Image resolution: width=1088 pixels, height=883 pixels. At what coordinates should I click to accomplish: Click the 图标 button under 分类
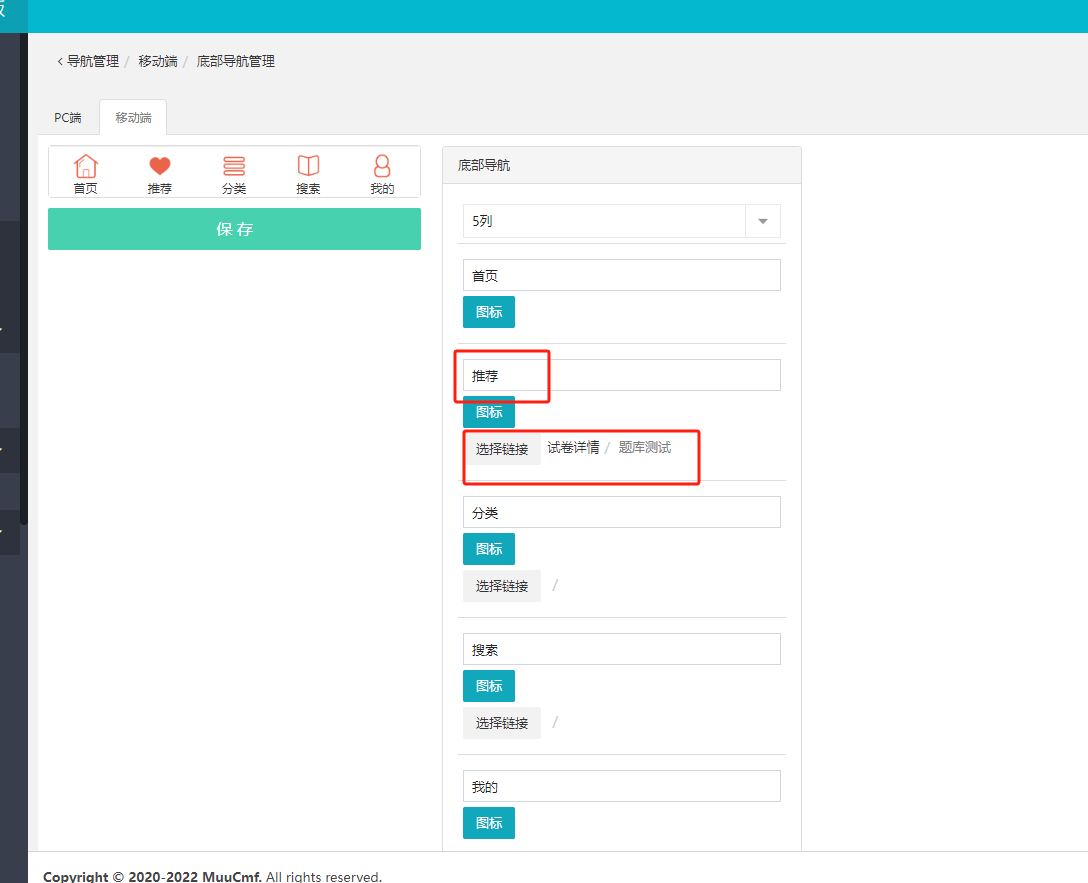(x=488, y=549)
